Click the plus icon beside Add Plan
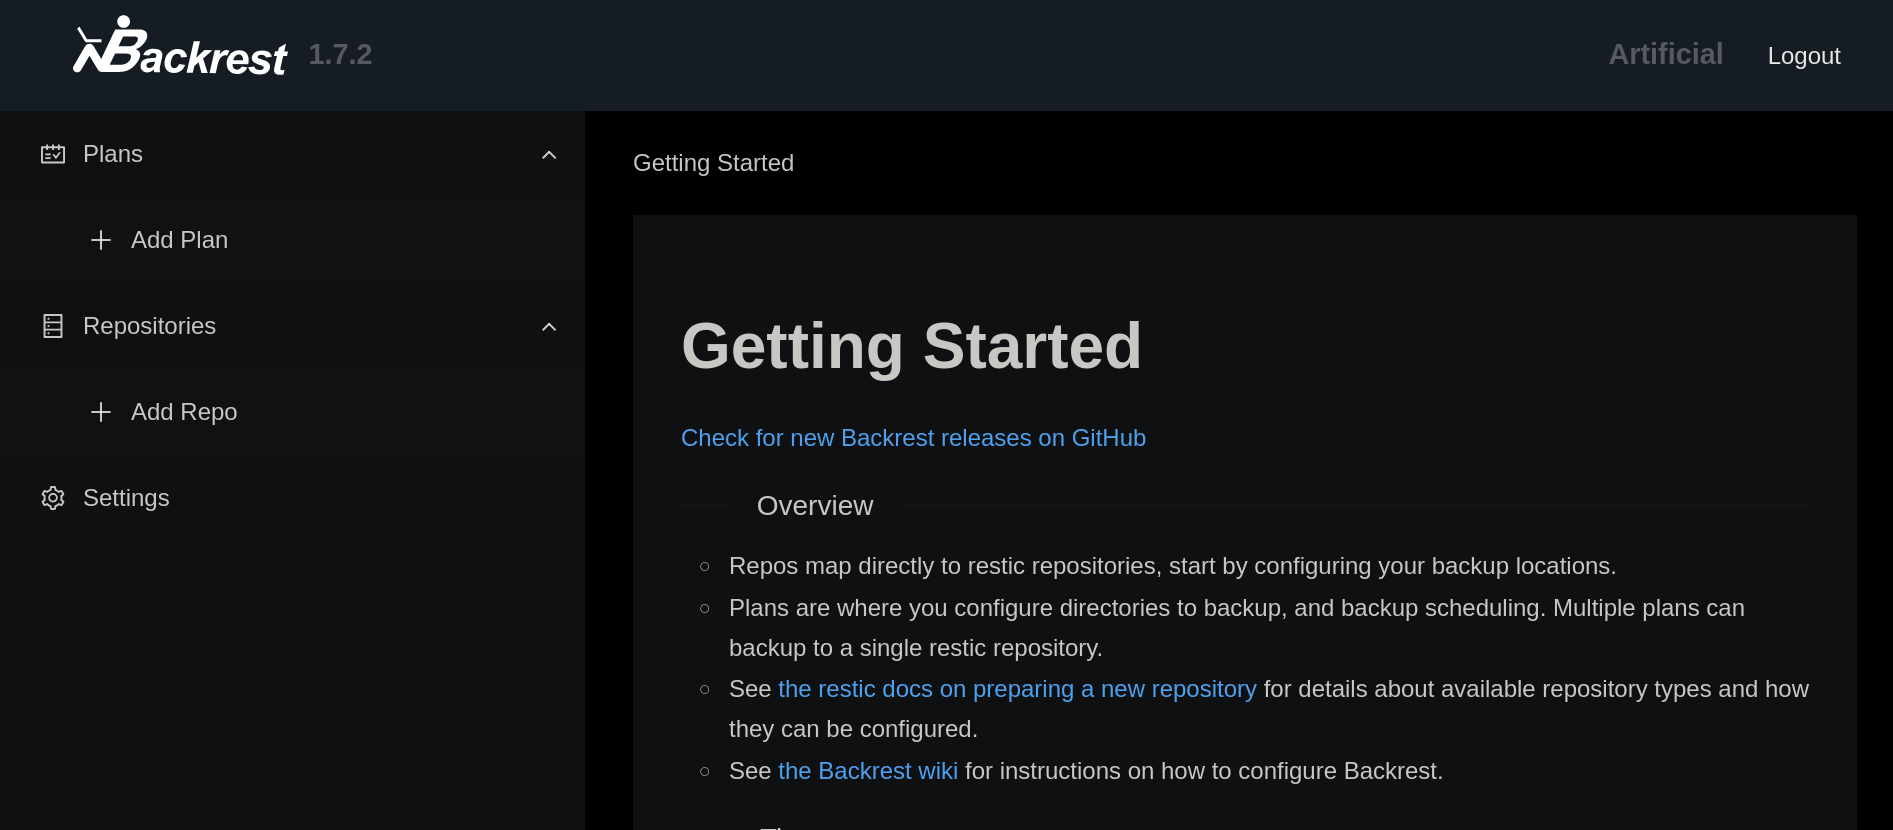1893x830 pixels. pyautogui.click(x=101, y=240)
